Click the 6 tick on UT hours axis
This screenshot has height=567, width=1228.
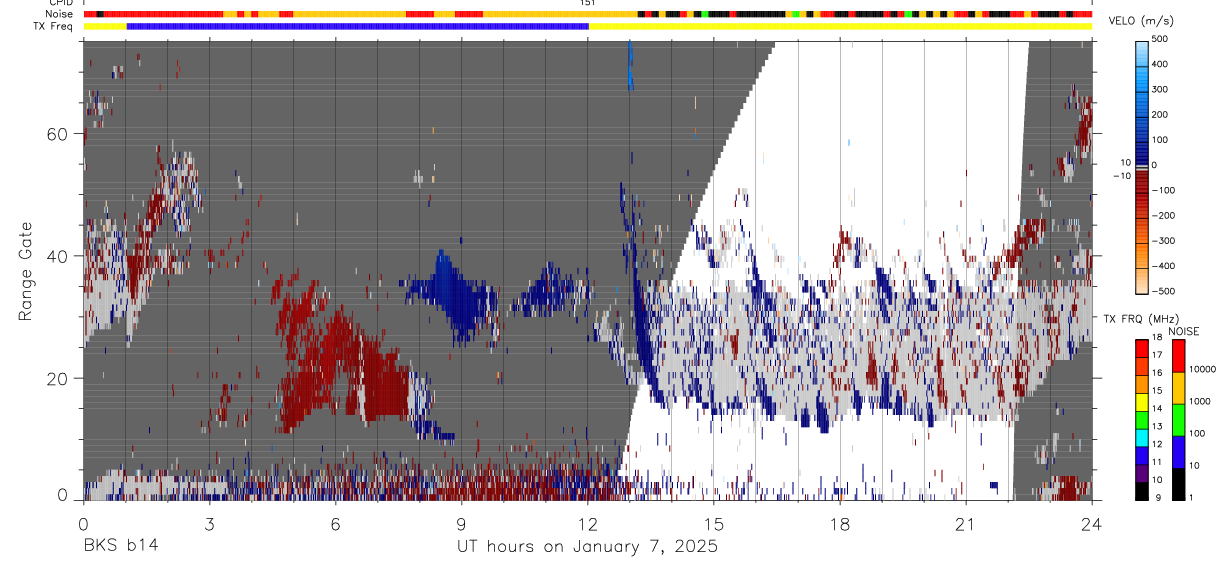[x=335, y=523]
